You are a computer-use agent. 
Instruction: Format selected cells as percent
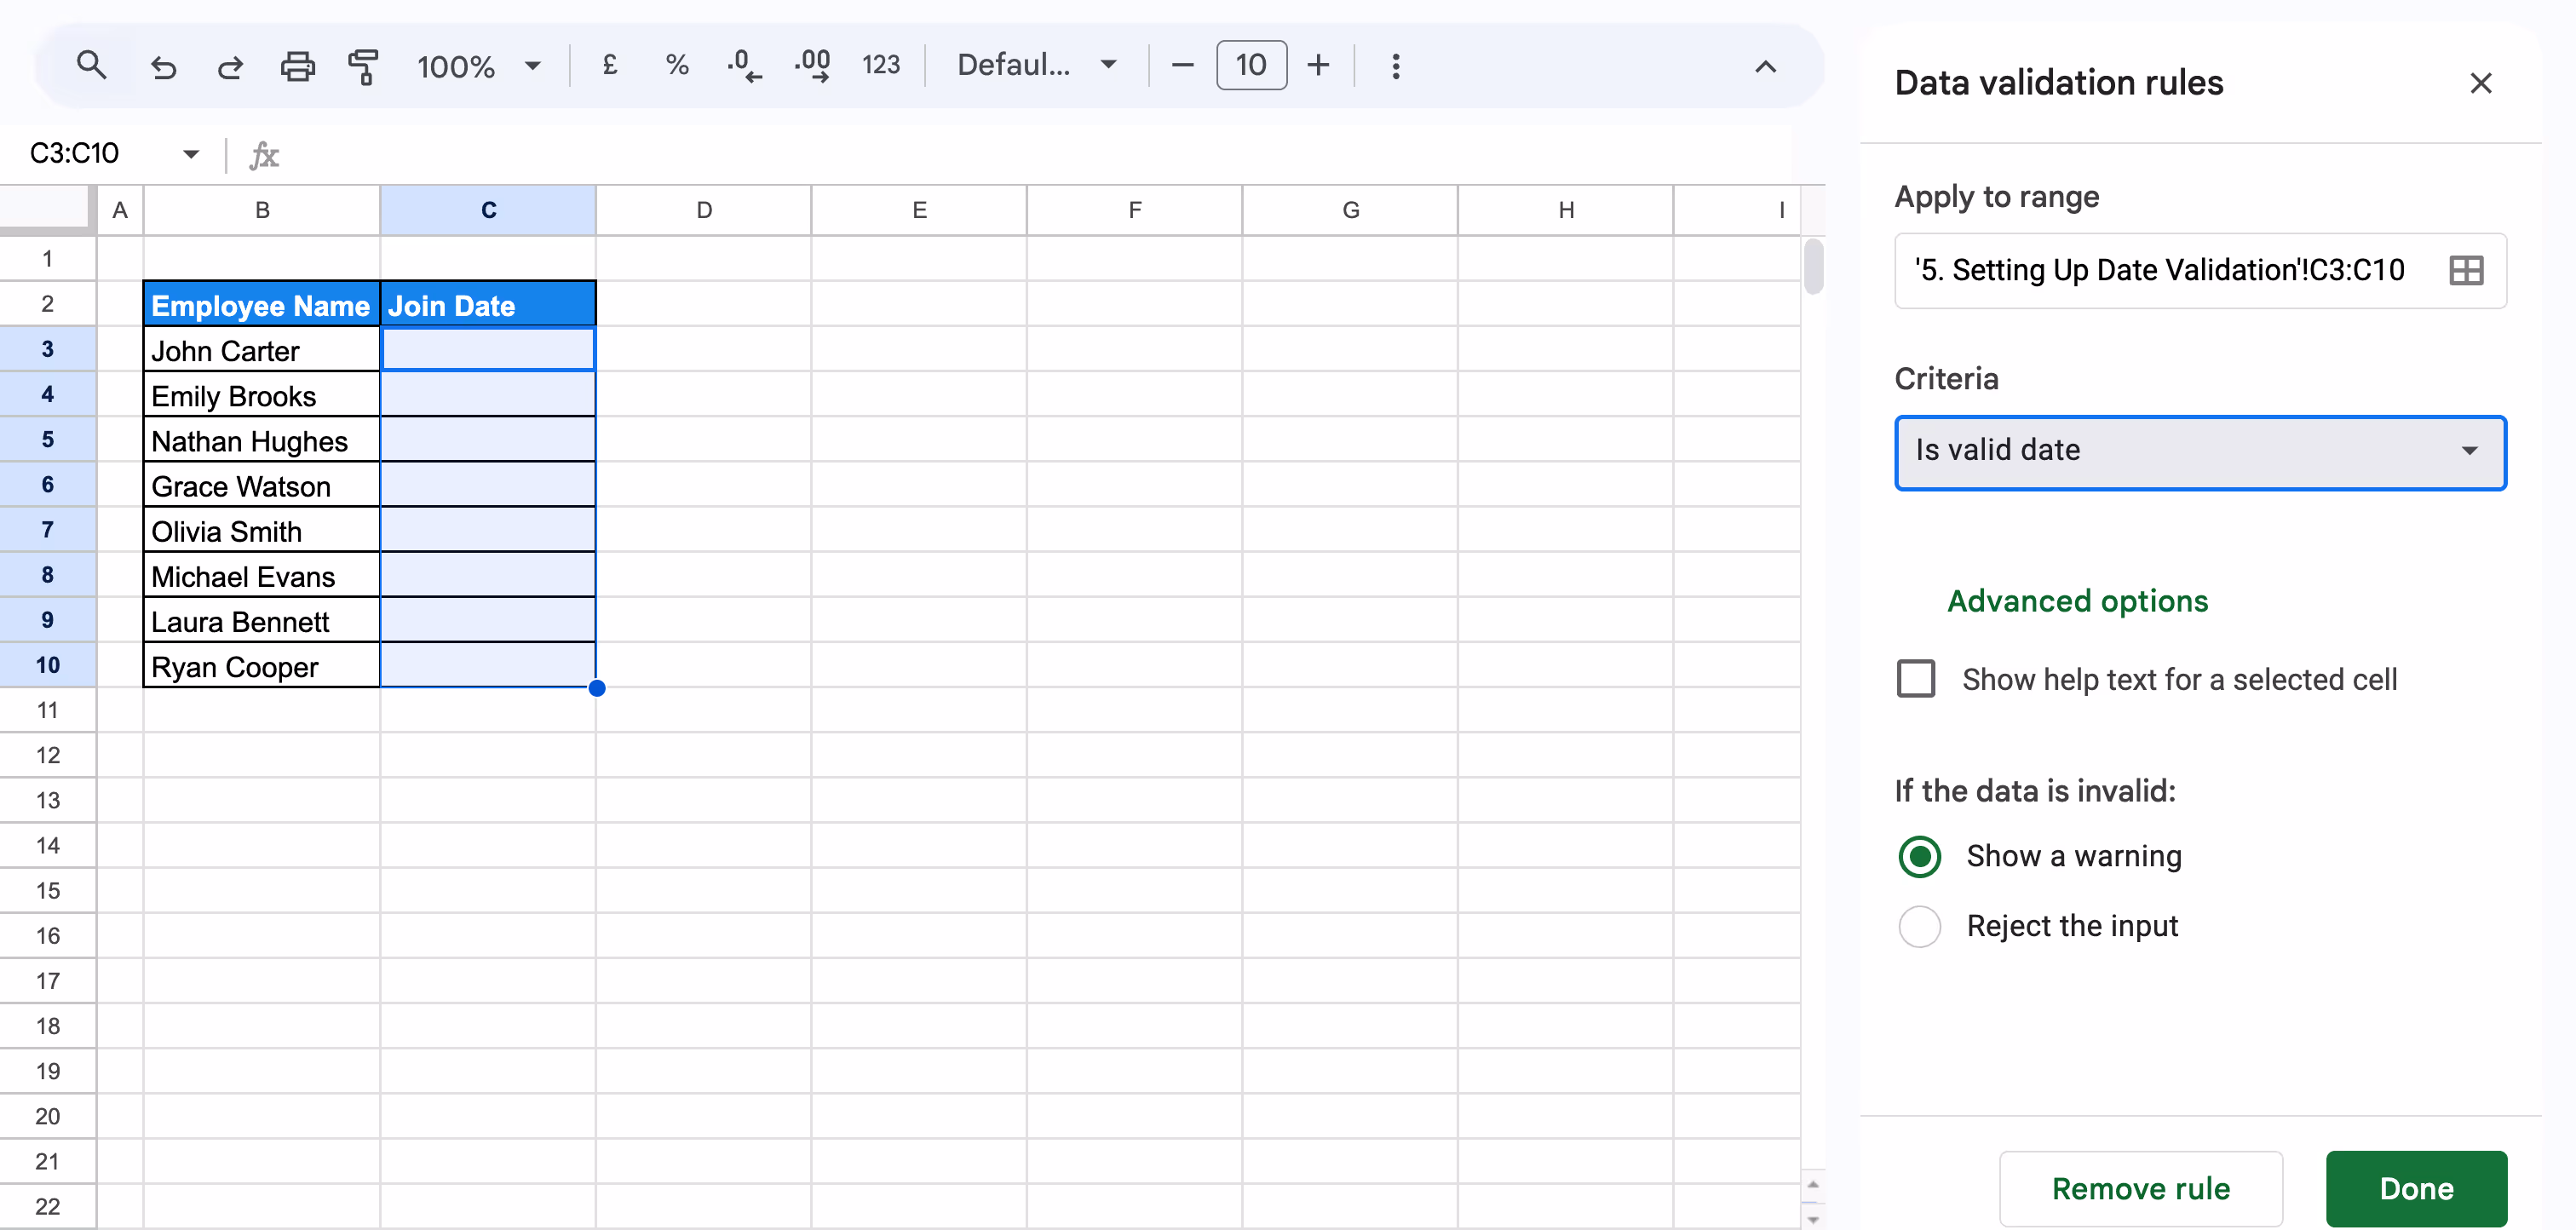(677, 64)
